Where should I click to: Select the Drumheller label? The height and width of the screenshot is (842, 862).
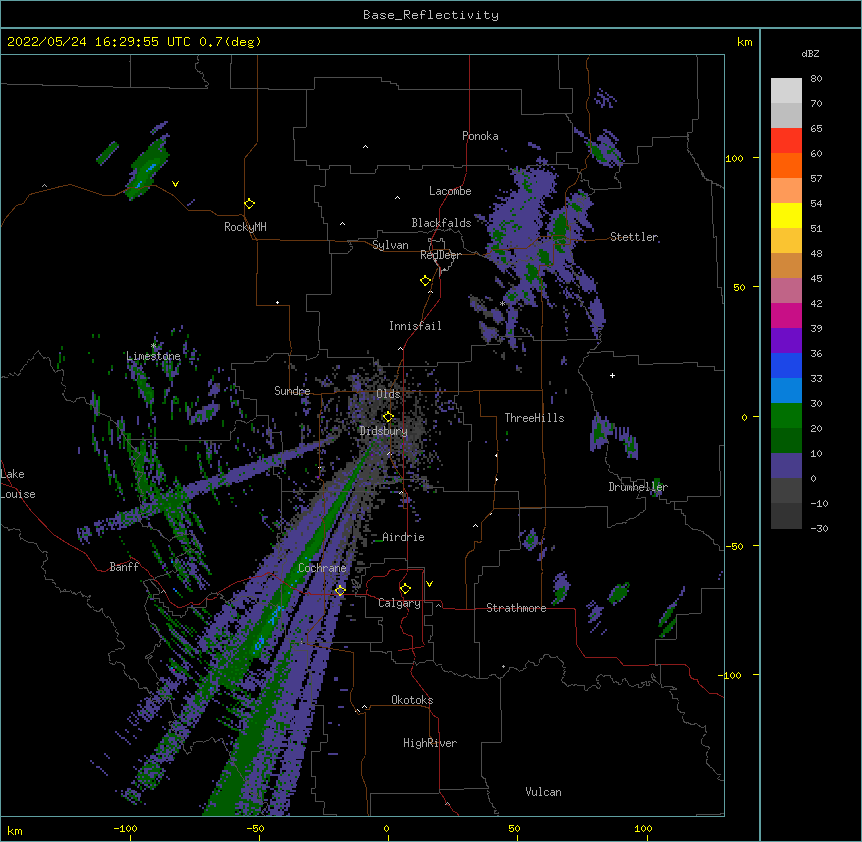638,487
